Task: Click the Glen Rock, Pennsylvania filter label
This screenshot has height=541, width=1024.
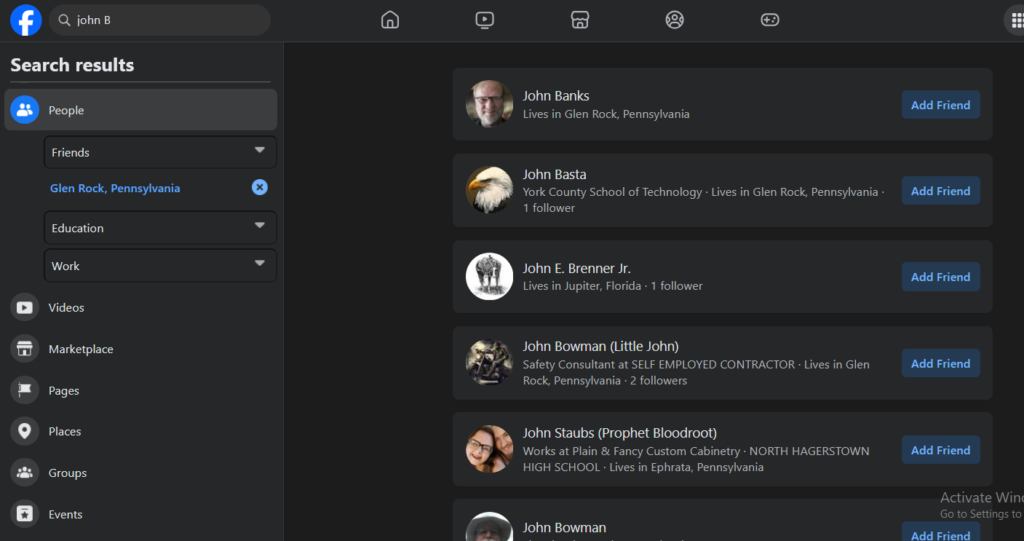Action: [x=115, y=188]
